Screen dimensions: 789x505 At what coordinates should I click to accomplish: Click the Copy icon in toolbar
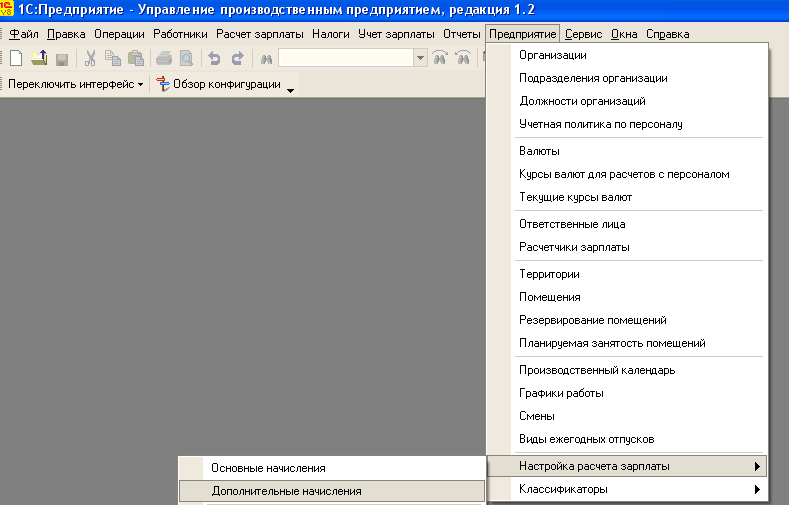(113, 58)
